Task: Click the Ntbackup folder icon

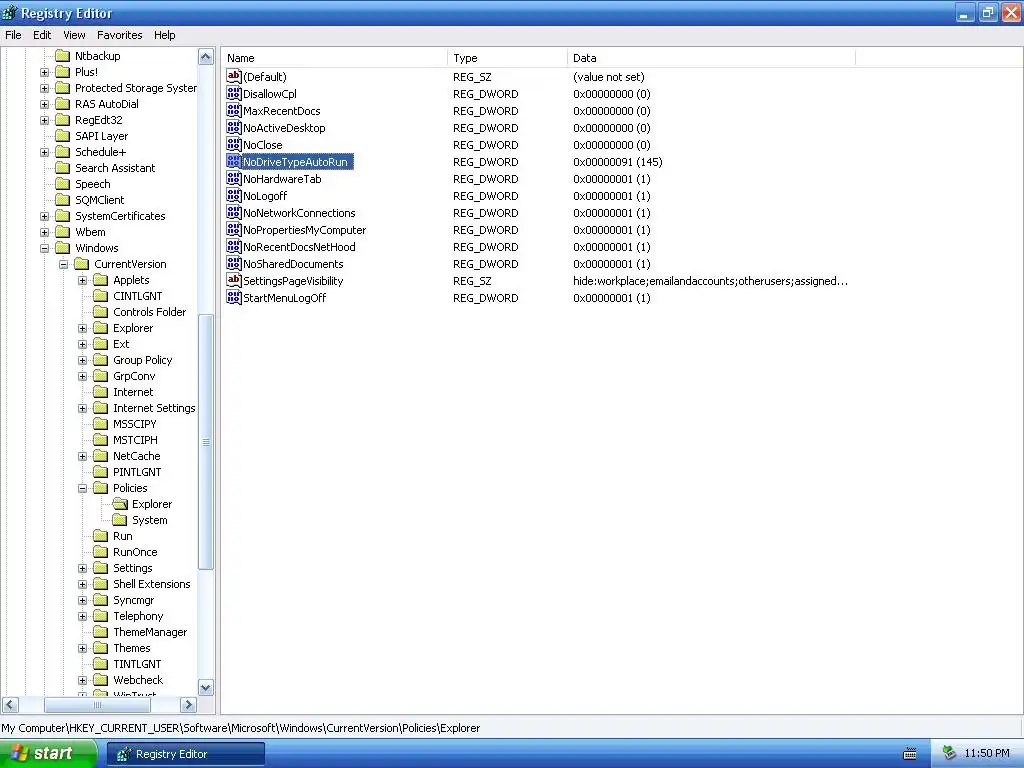Action: 63,56
